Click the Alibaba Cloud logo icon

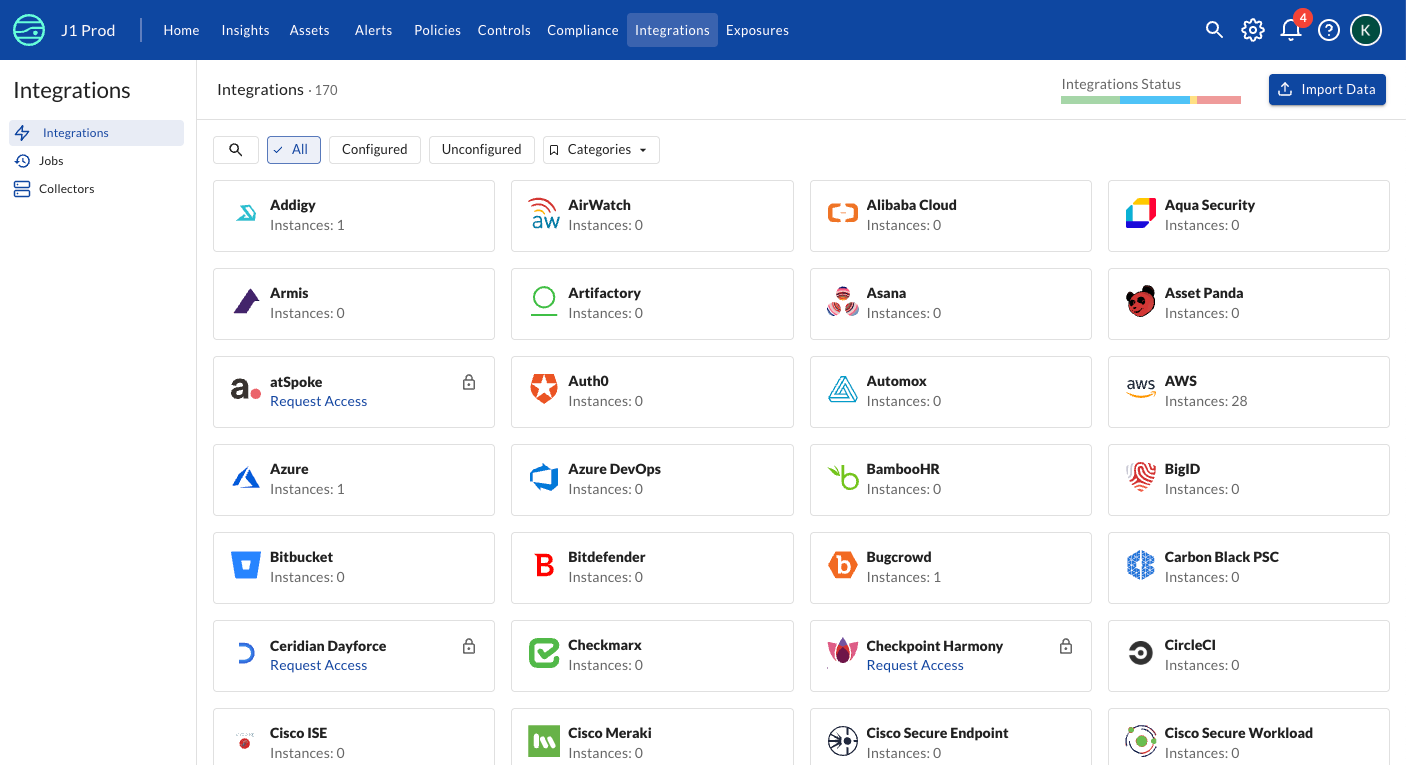point(843,213)
